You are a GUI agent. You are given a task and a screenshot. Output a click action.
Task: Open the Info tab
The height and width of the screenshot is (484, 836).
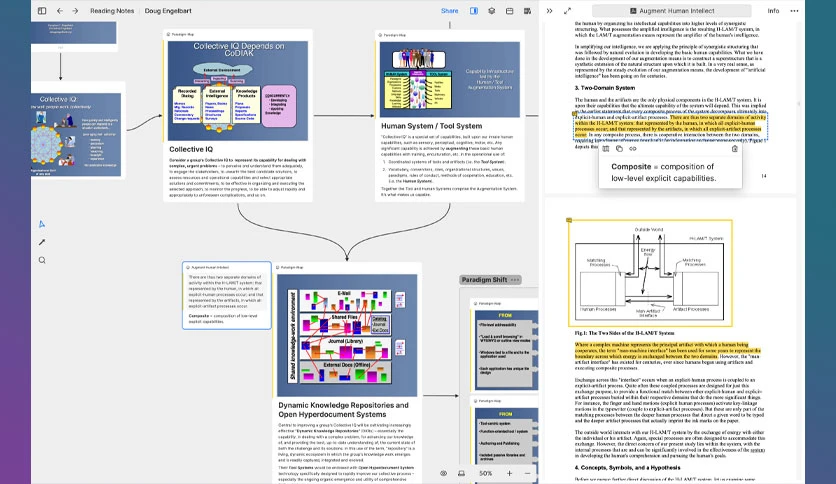click(x=773, y=11)
